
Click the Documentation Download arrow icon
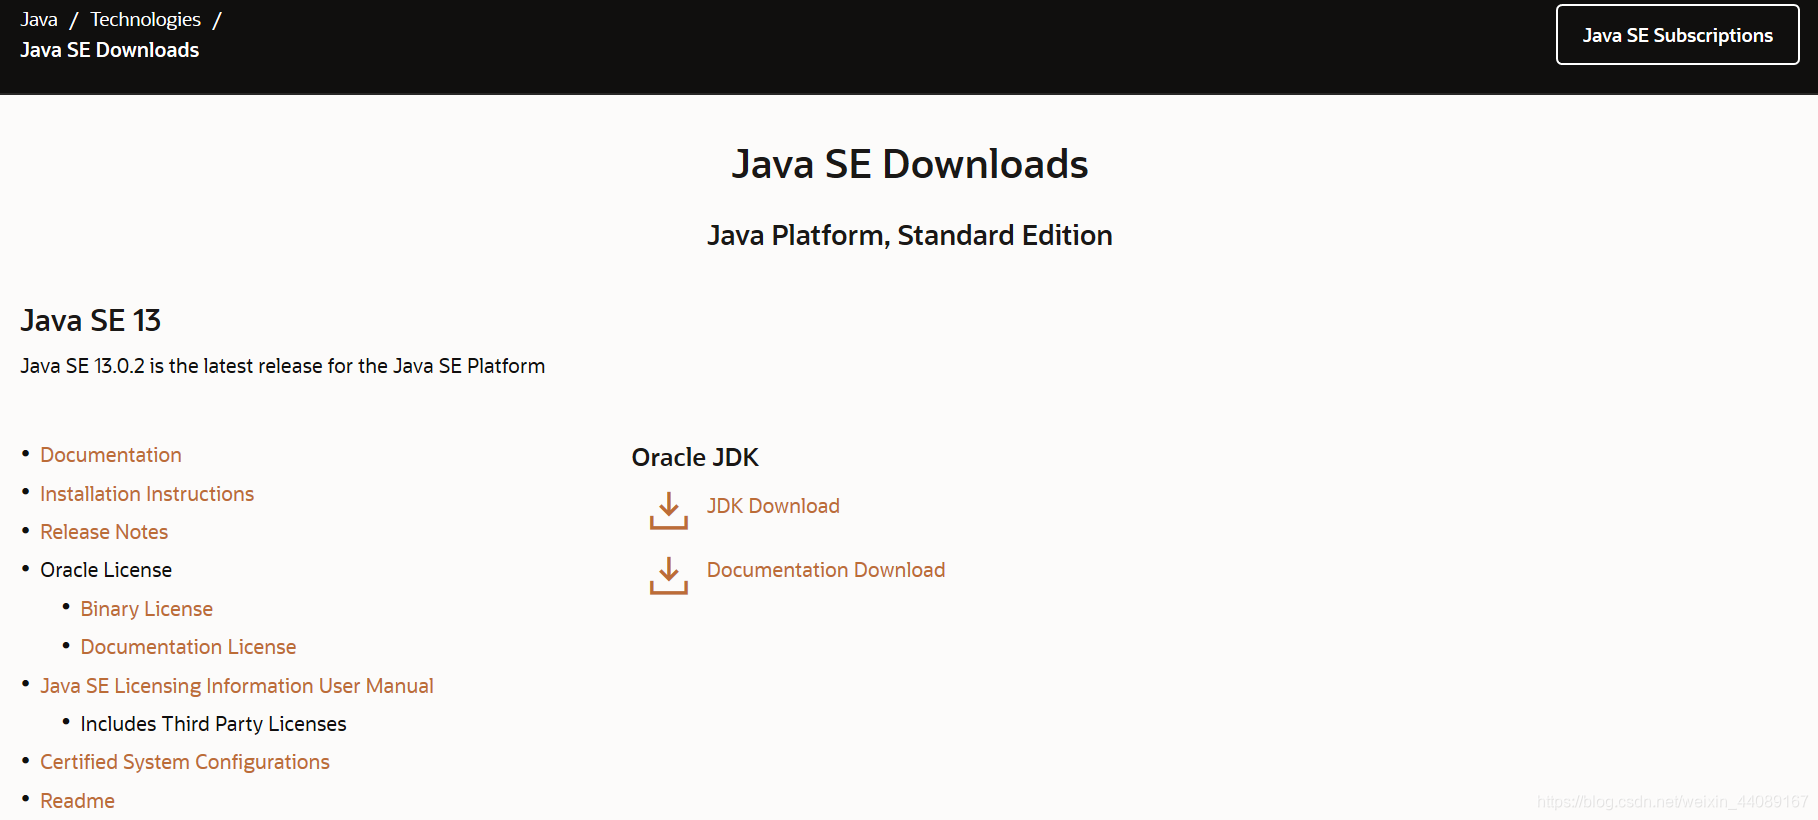[668, 575]
